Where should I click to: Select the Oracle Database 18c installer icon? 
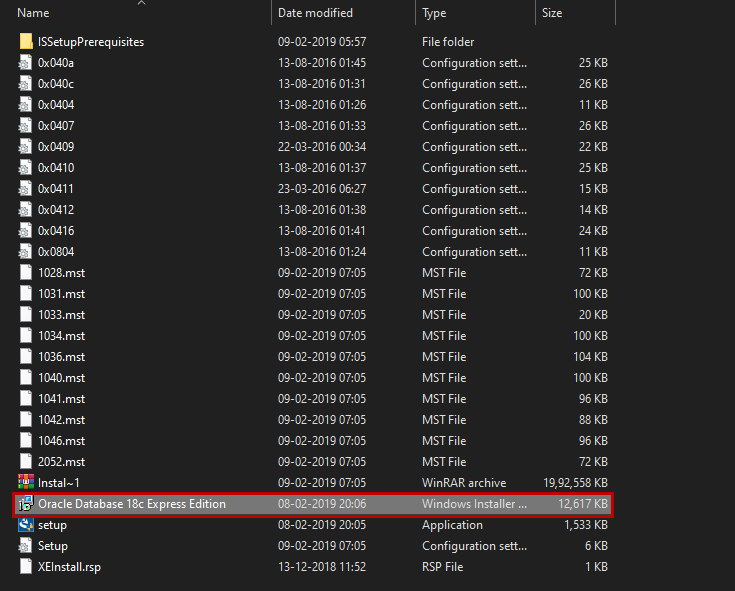tap(26, 503)
